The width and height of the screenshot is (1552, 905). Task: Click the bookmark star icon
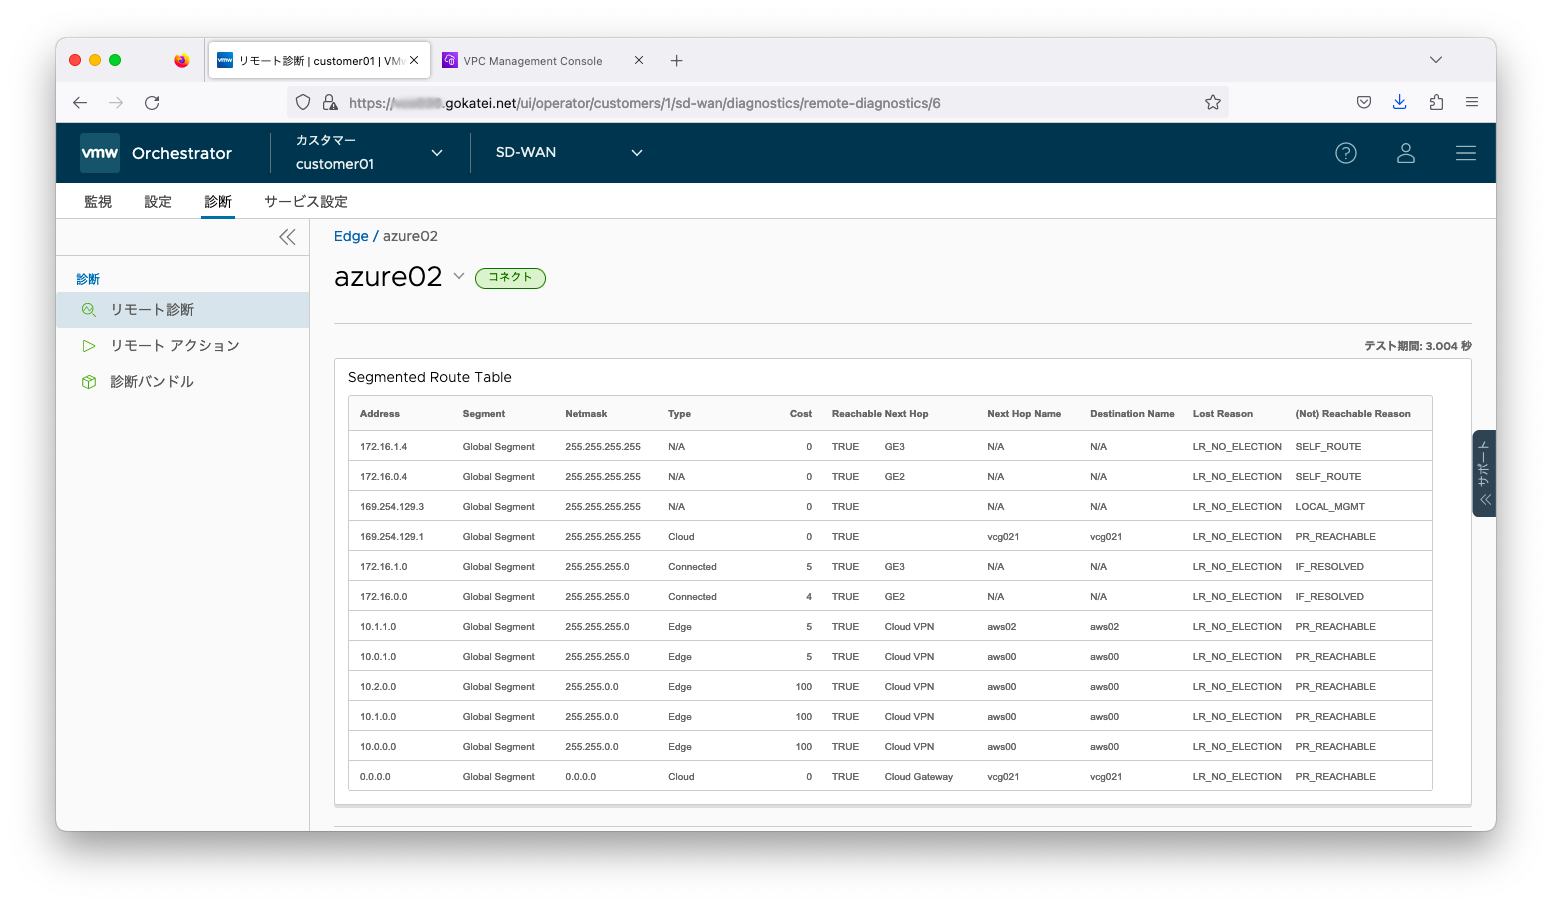click(x=1213, y=102)
